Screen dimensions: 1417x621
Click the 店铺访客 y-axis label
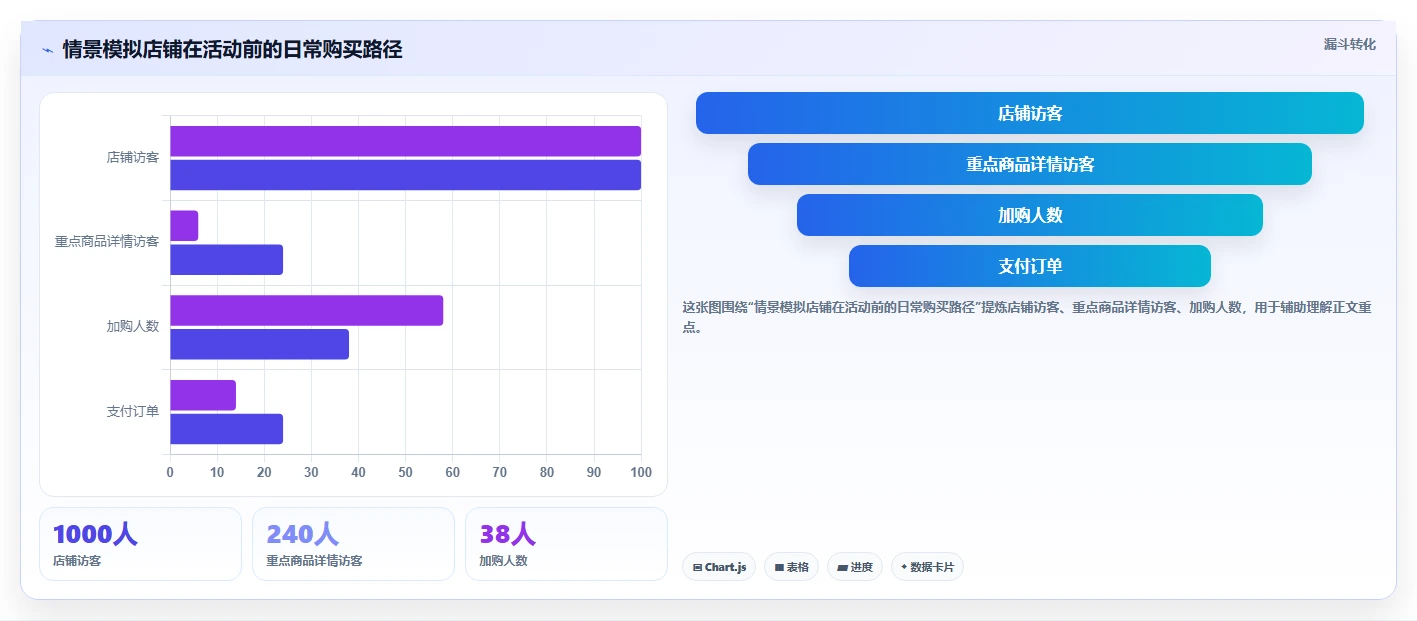(x=133, y=158)
